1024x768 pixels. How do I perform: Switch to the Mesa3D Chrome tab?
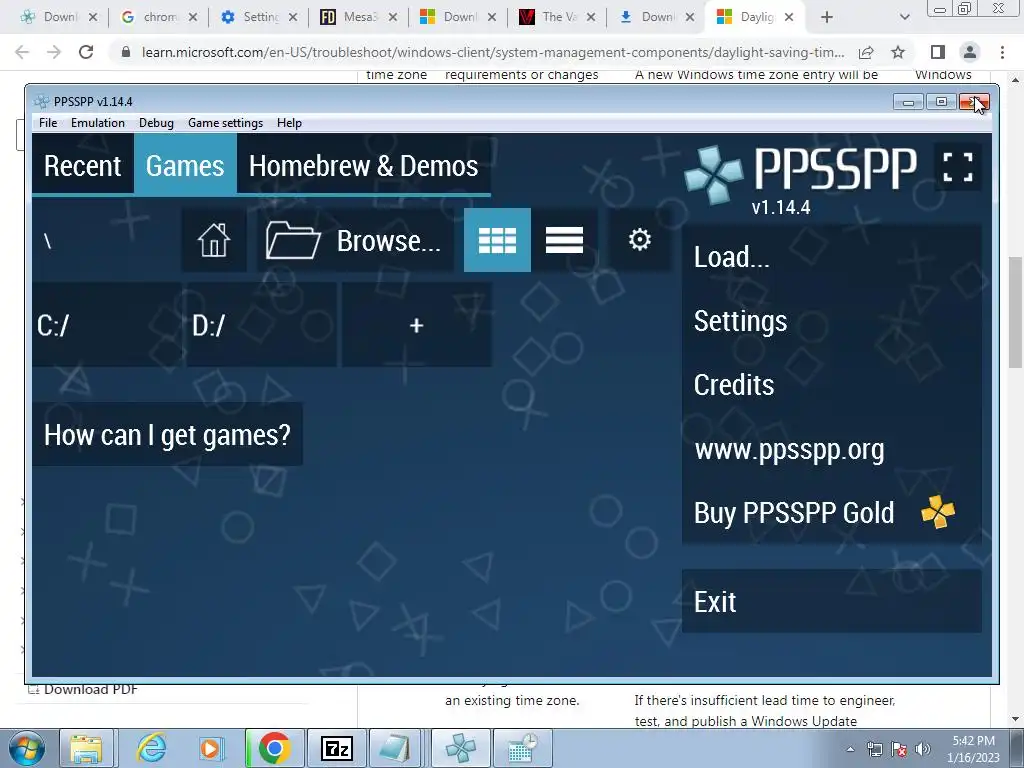pyautogui.click(x=359, y=18)
